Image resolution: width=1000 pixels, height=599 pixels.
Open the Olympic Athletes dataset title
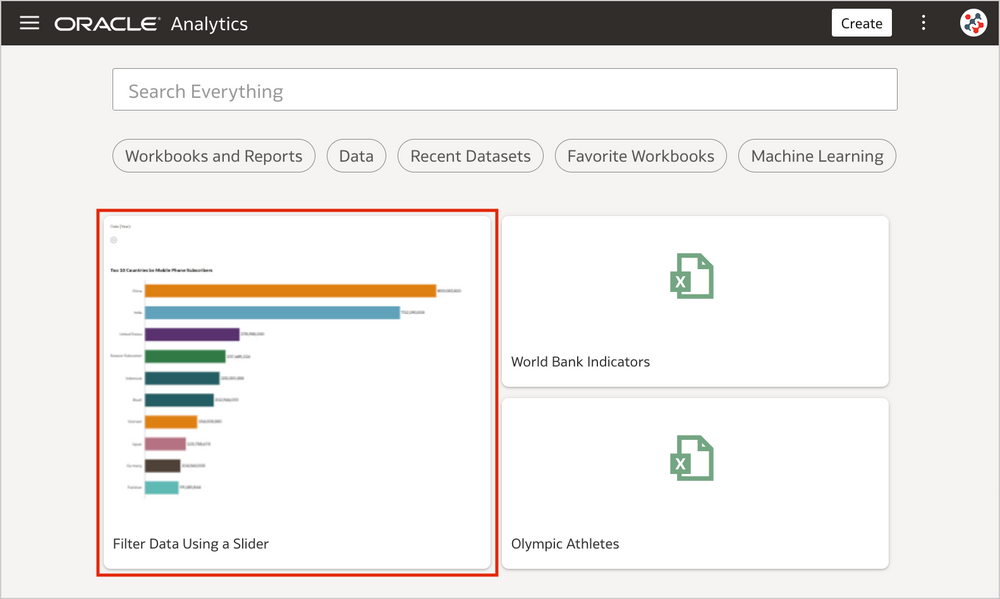click(x=565, y=544)
